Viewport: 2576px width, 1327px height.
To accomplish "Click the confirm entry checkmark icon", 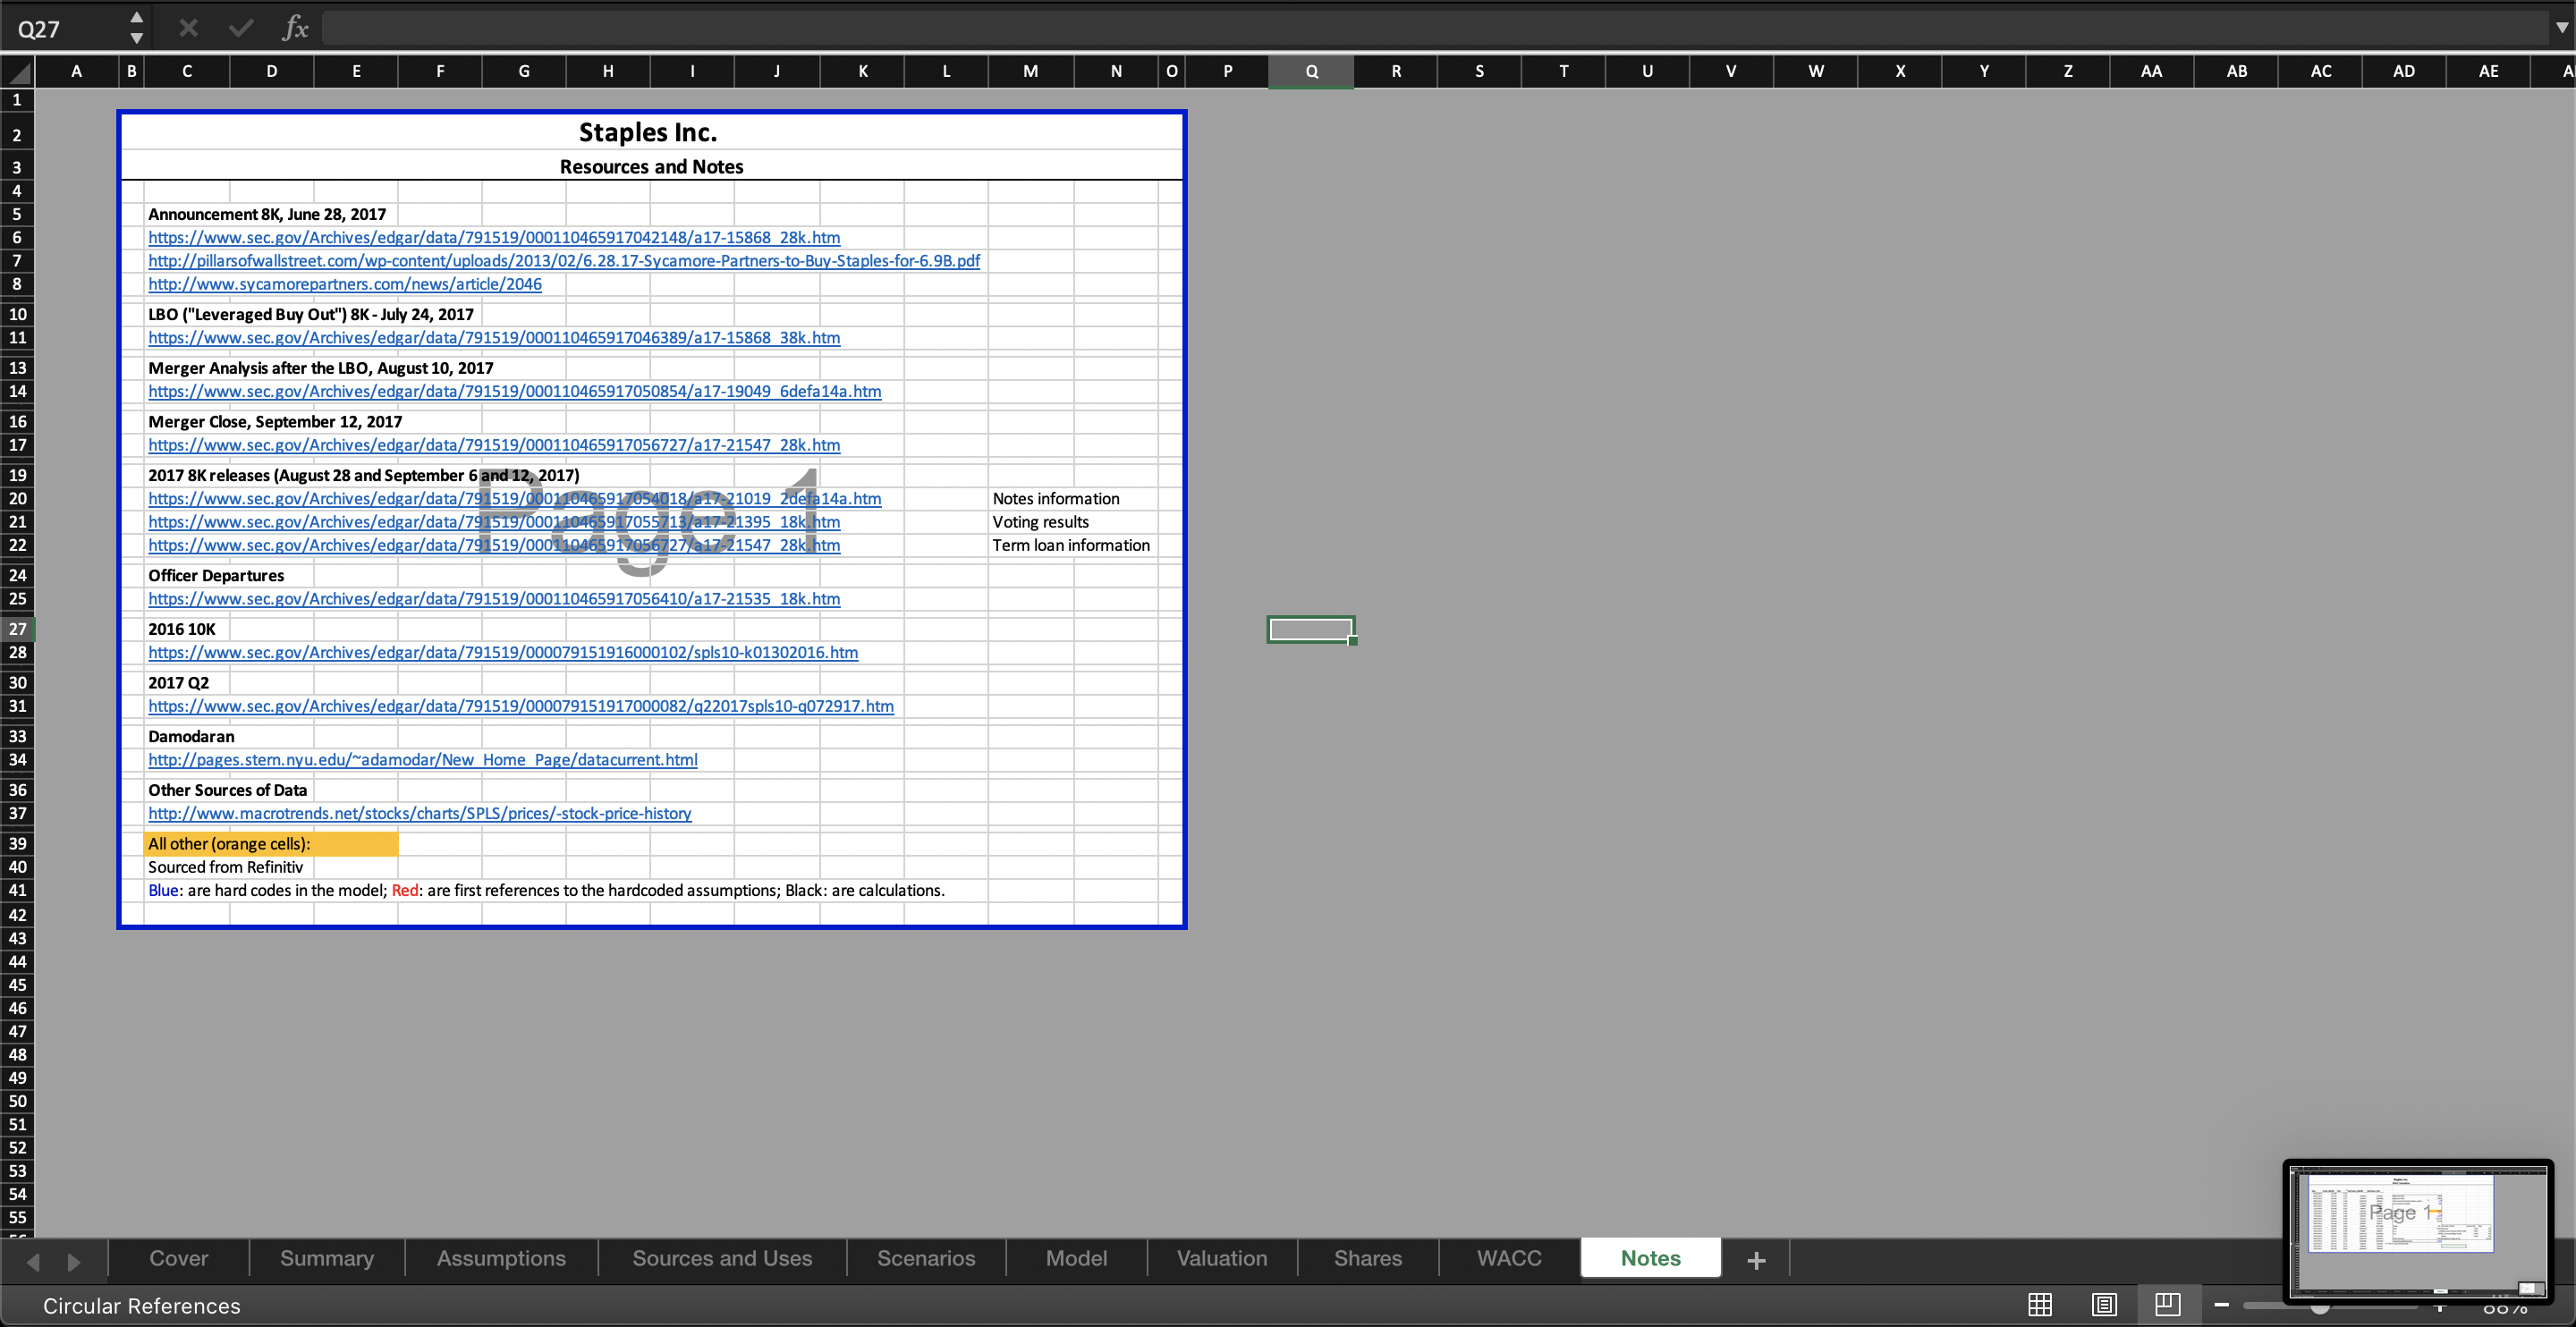I will coord(240,28).
